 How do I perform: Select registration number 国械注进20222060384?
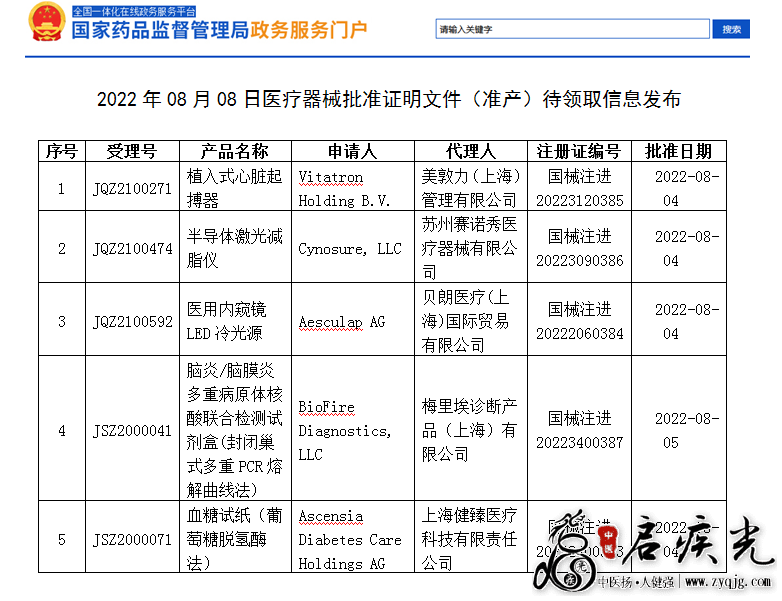tap(580, 321)
